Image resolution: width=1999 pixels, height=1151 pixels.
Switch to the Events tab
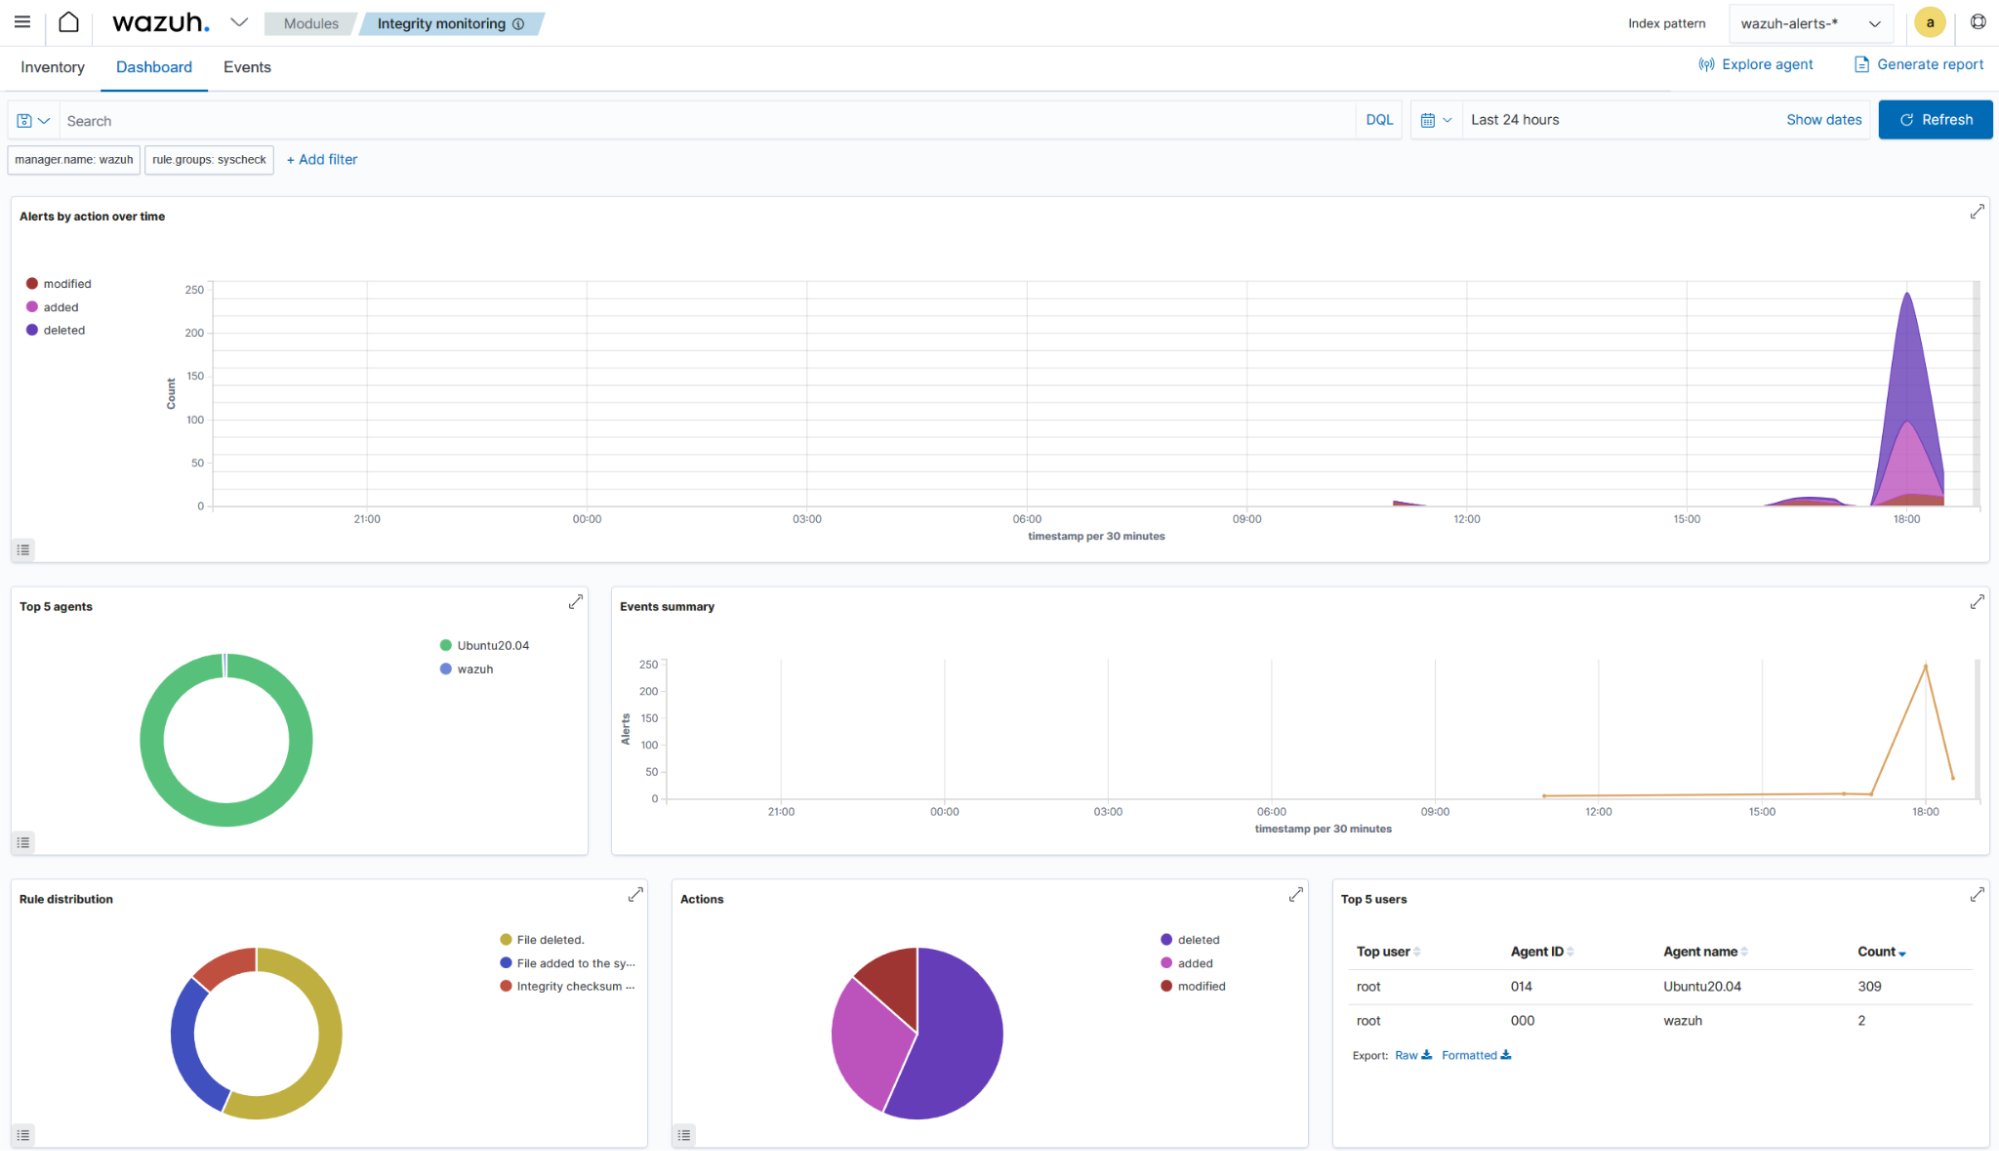247,67
